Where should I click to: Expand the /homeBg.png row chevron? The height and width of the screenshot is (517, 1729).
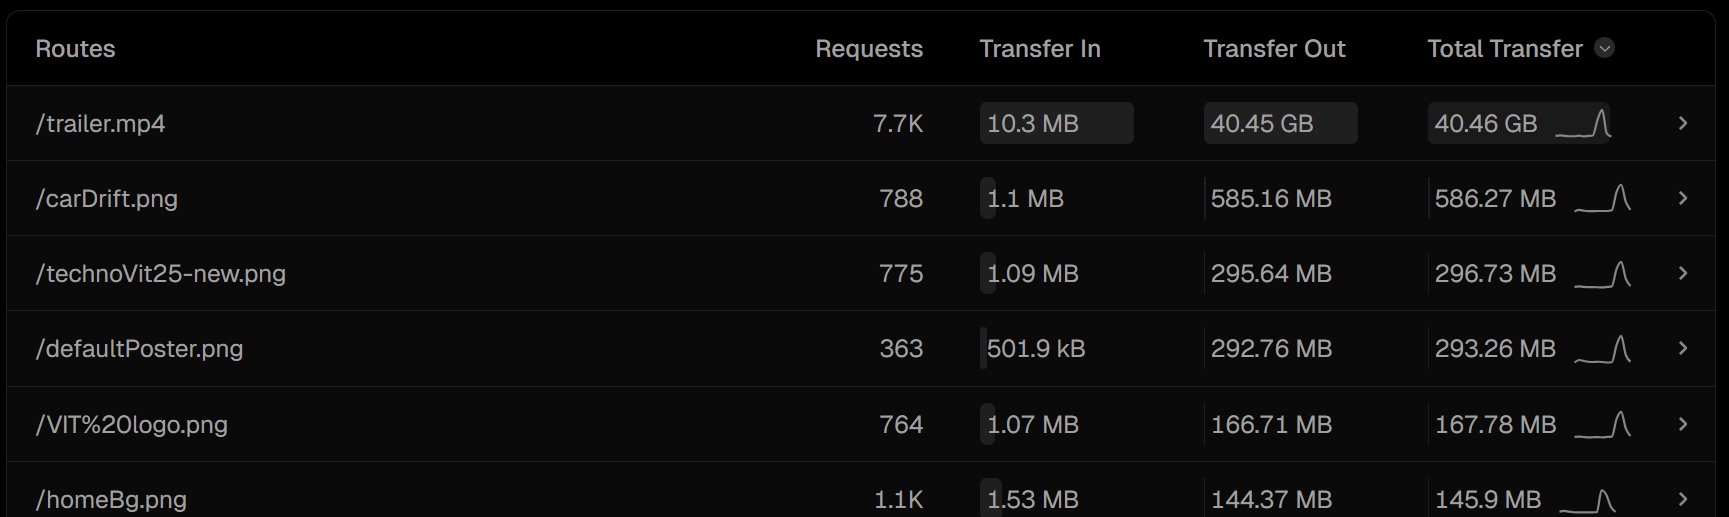[1683, 499]
